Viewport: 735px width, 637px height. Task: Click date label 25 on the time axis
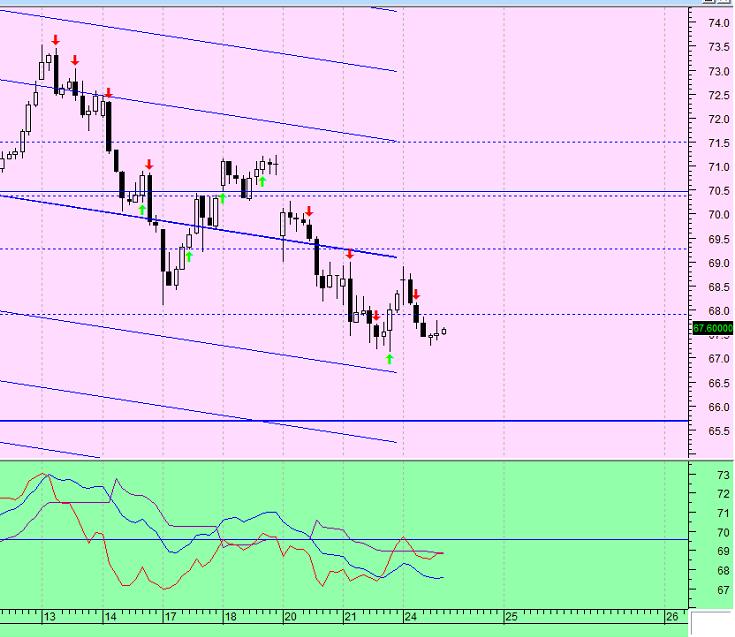[x=509, y=617]
